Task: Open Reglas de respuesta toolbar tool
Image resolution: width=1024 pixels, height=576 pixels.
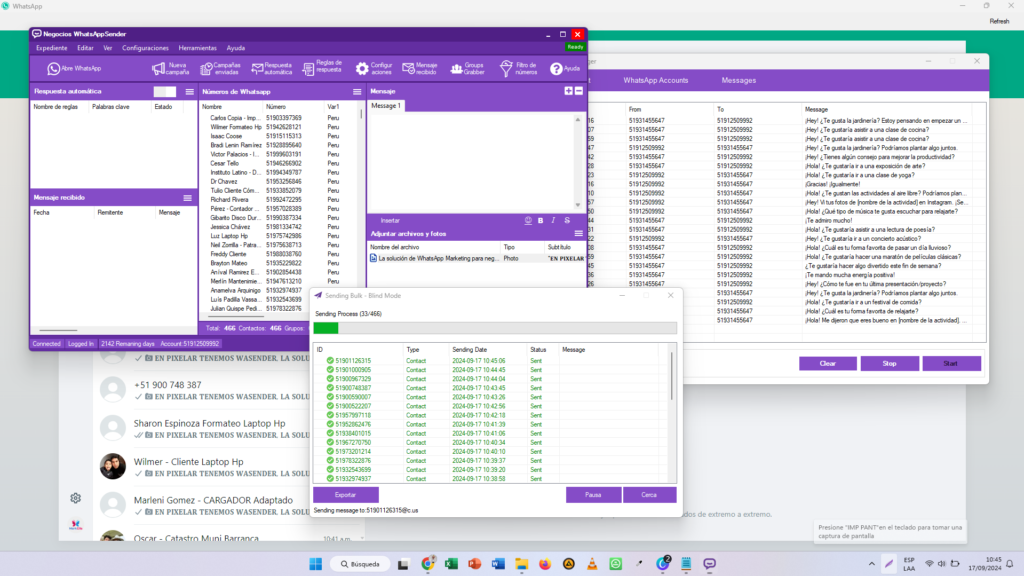Action: click(x=323, y=67)
